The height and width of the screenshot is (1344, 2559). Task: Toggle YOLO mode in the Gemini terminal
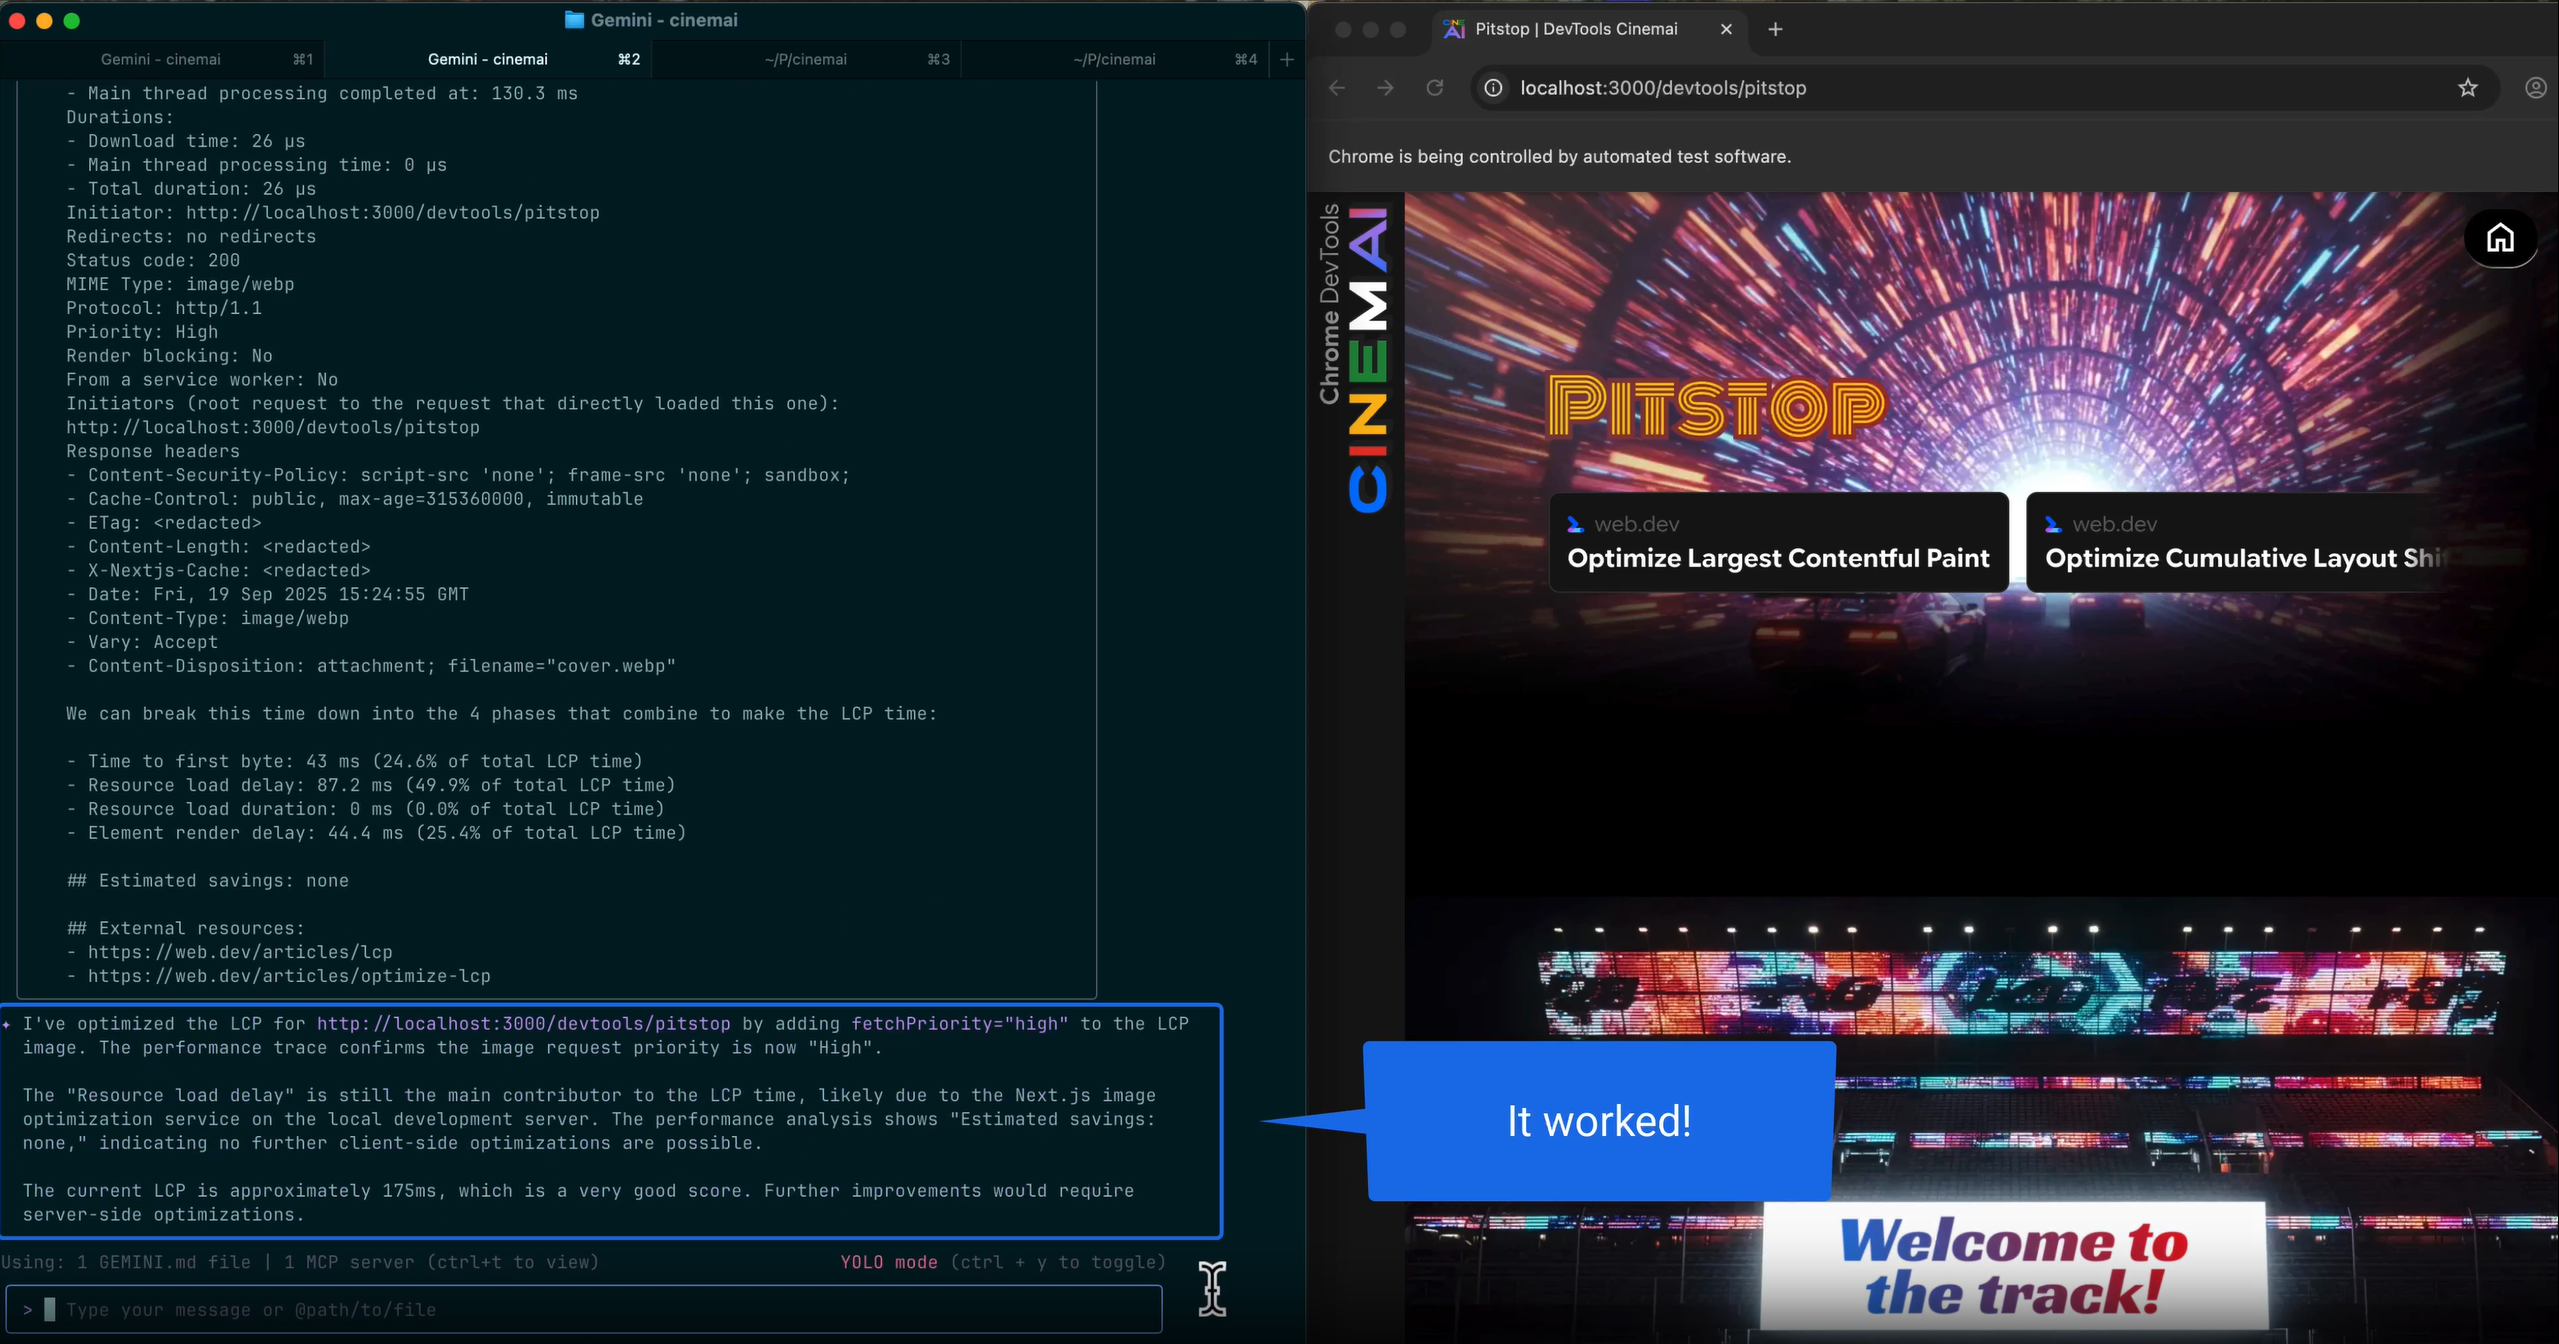tap(888, 1261)
